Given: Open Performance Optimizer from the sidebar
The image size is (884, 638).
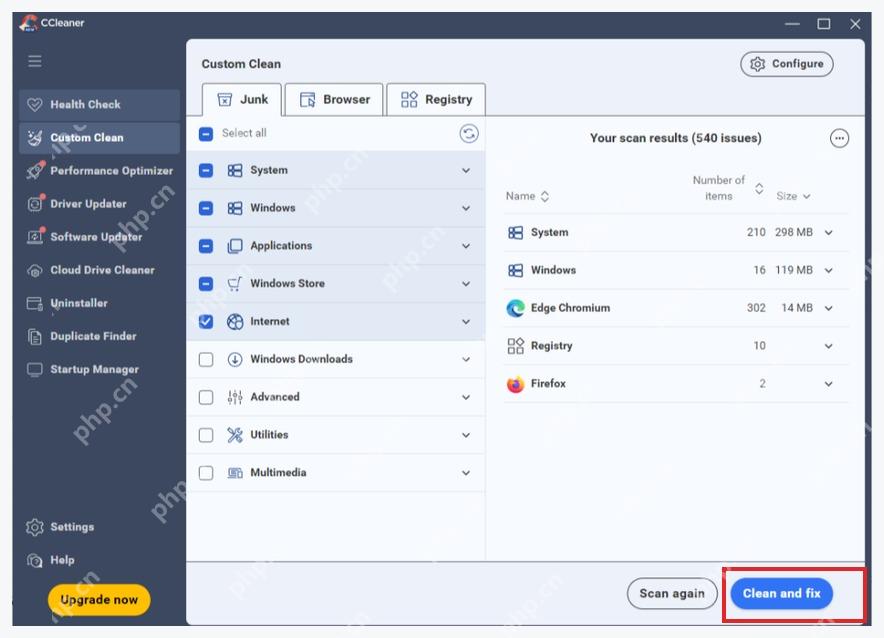Looking at the screenshot, I should pyautogui.click(x=99, y=171).
